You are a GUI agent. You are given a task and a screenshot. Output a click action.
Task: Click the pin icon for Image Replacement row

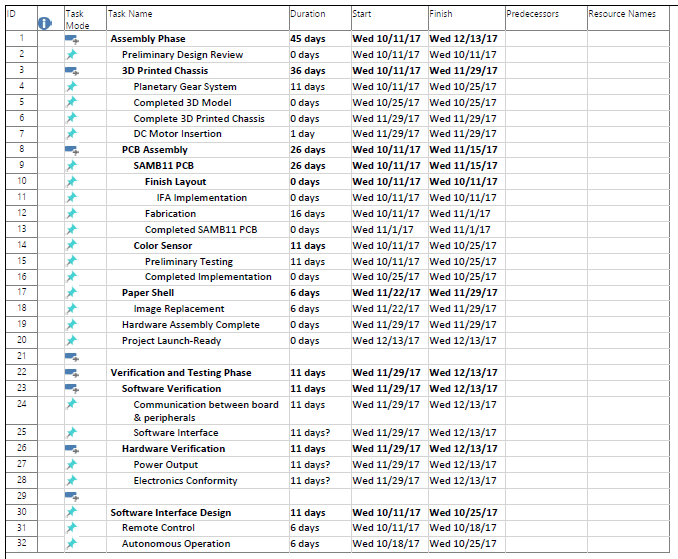72,309
